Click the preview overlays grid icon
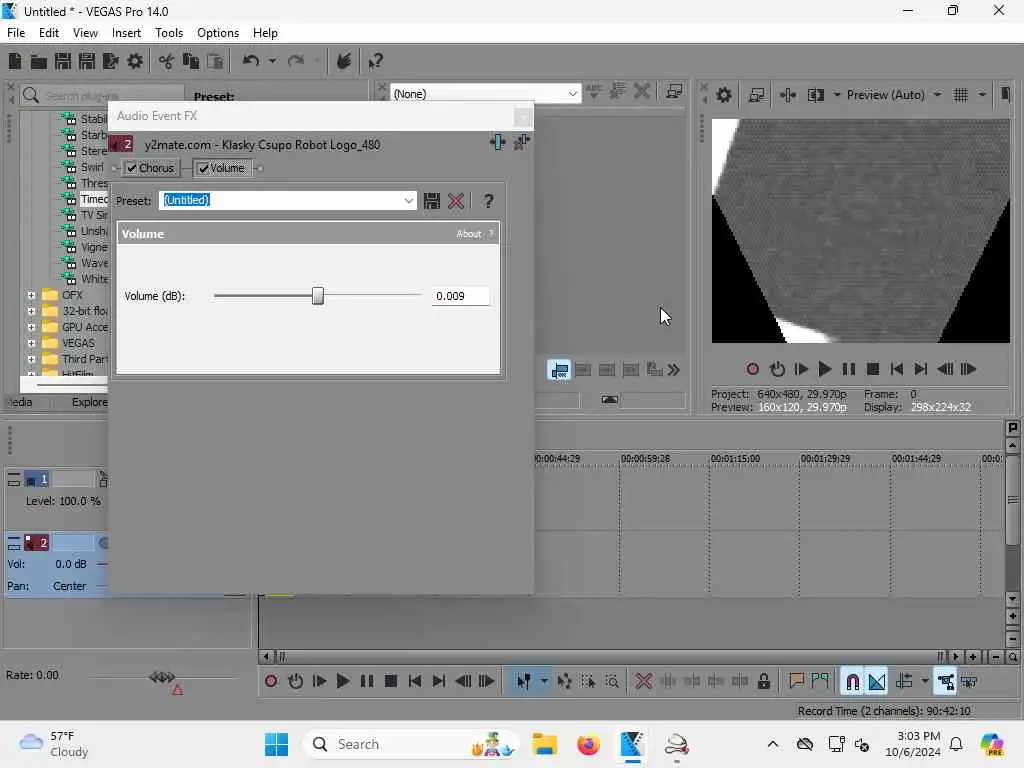The height and width of the screenshot is (768, 1024). 961,95
